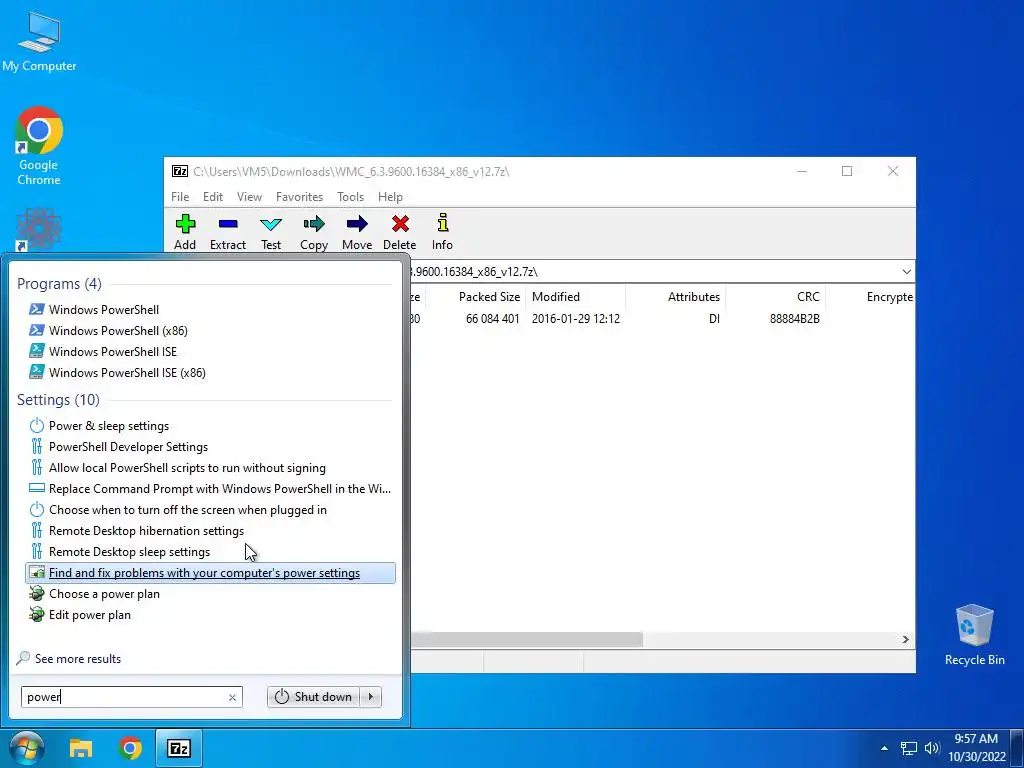Open the File menu in 7-Zip
This screenshot has width=1024, height=768.
pos(180,197)
